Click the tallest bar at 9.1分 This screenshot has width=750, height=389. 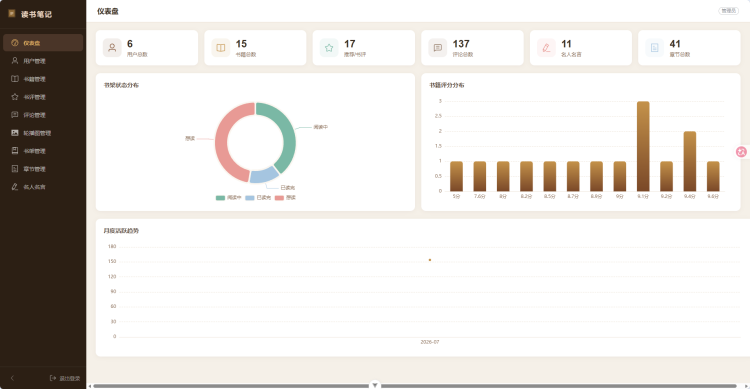click(x=643, y=146)
